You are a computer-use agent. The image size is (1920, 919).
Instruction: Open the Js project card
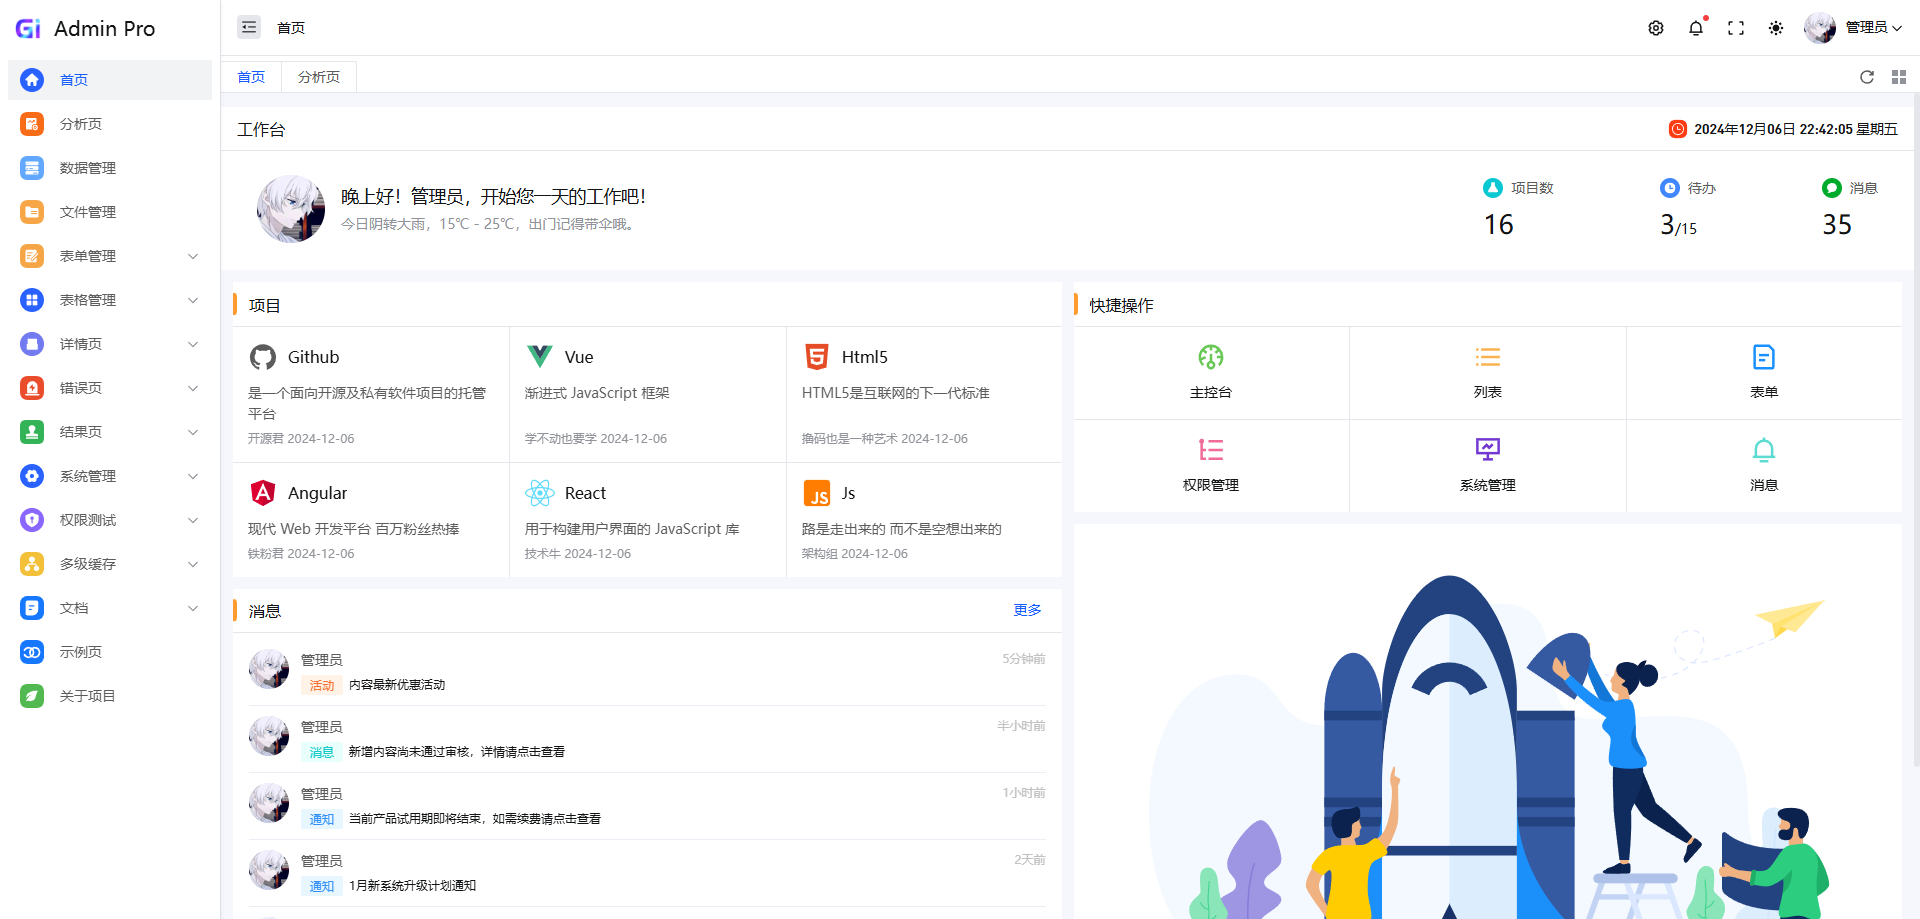click(x=924, y=520)
